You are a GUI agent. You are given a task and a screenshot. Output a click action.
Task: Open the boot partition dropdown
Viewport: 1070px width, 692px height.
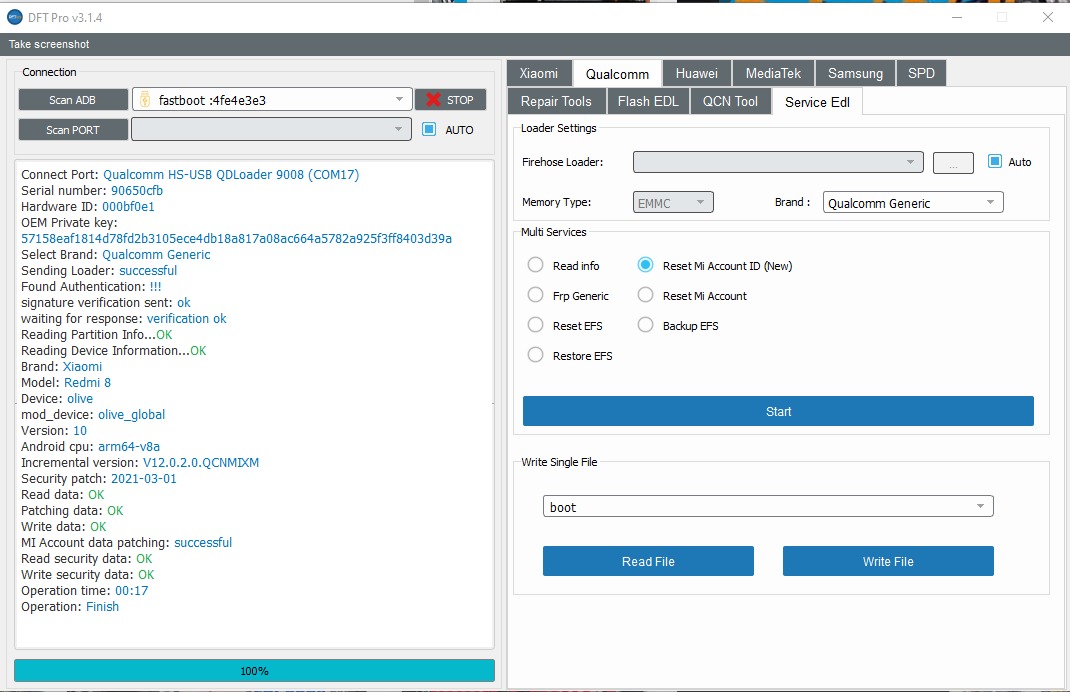(768, 506)
